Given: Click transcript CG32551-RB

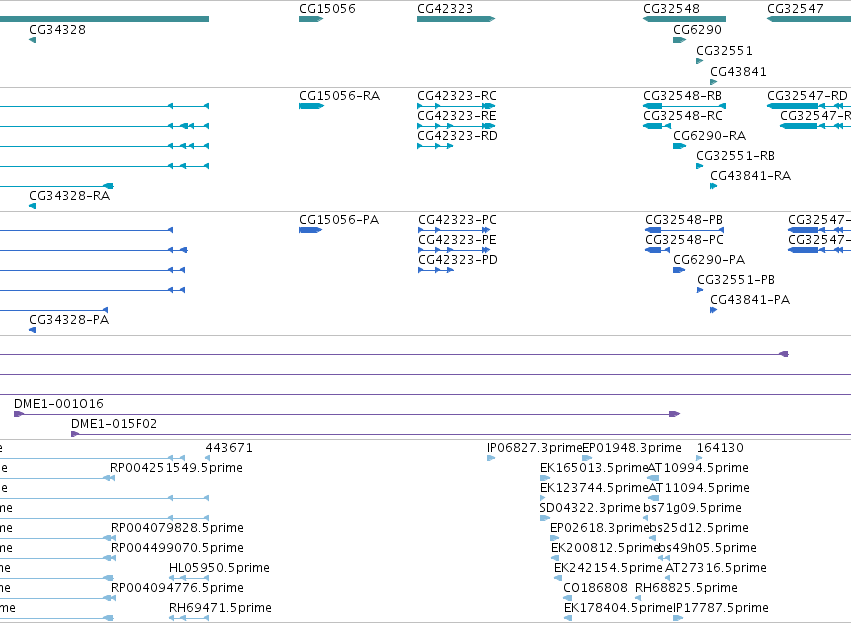Looking at the screenshot, I should [x=735, y=156].
